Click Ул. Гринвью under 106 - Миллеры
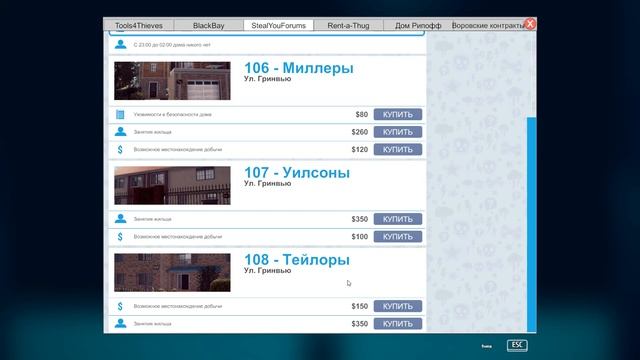640x360 pixels. click(267, 79)
